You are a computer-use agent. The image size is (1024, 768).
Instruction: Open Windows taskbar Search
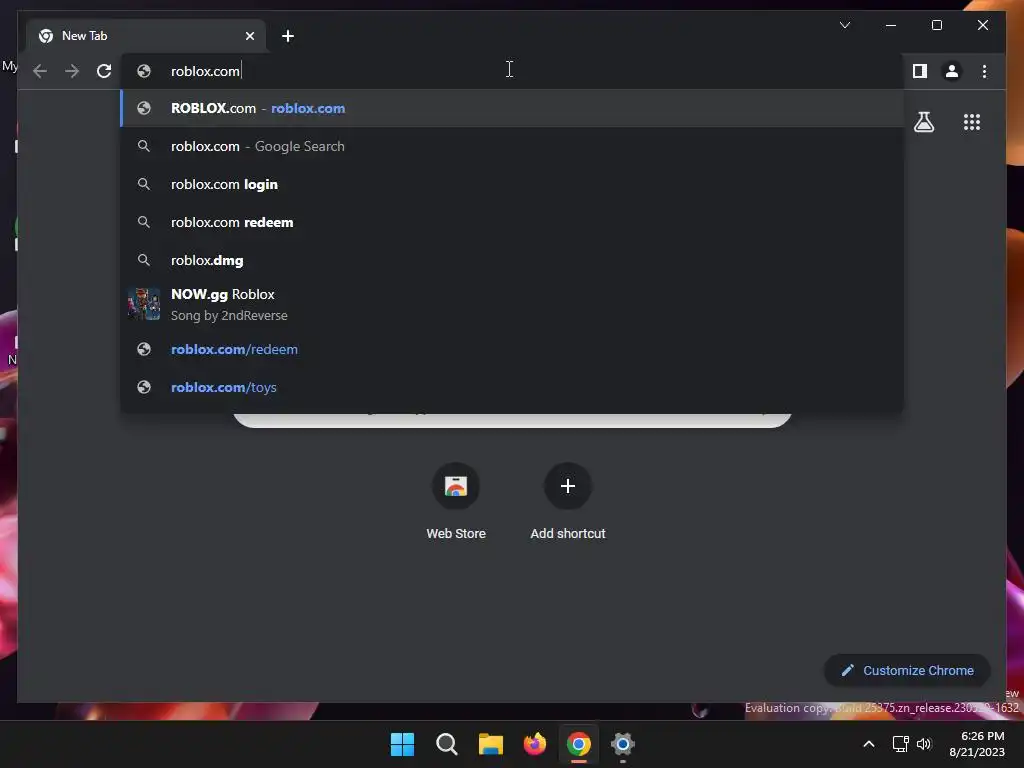point(447,744)
